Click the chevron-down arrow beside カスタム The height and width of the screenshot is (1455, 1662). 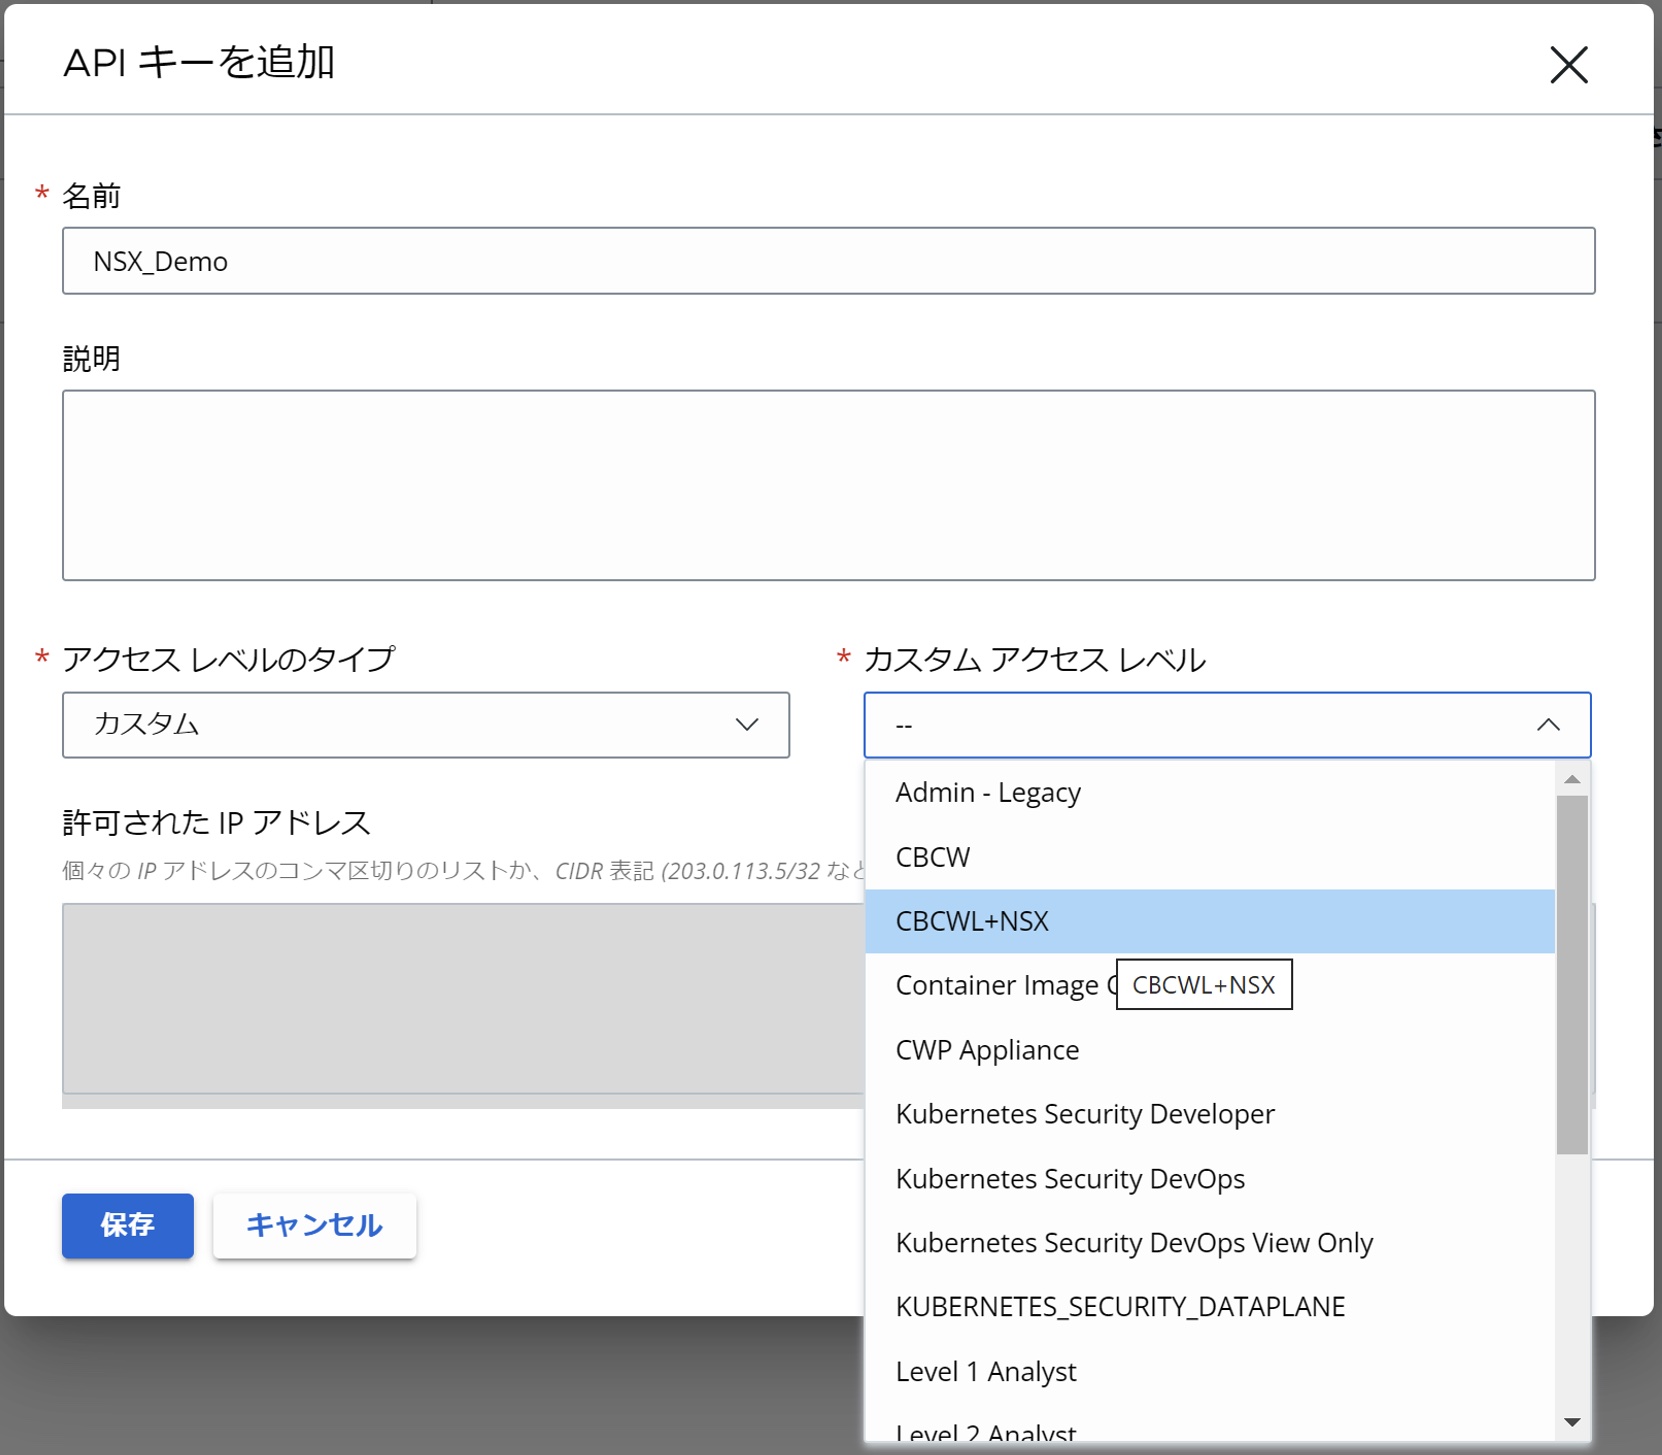pos(747,725)
